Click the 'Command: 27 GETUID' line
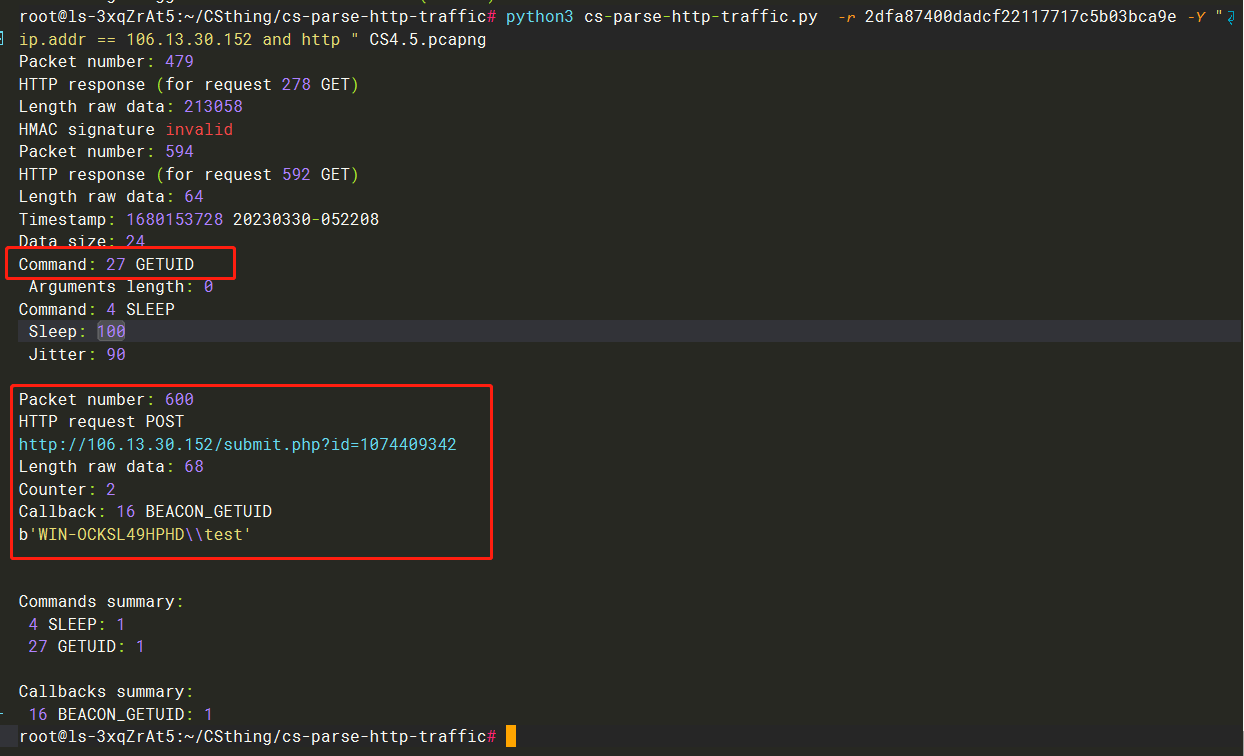The height and width of the screenshot is (756, 1244). (106, 264)
